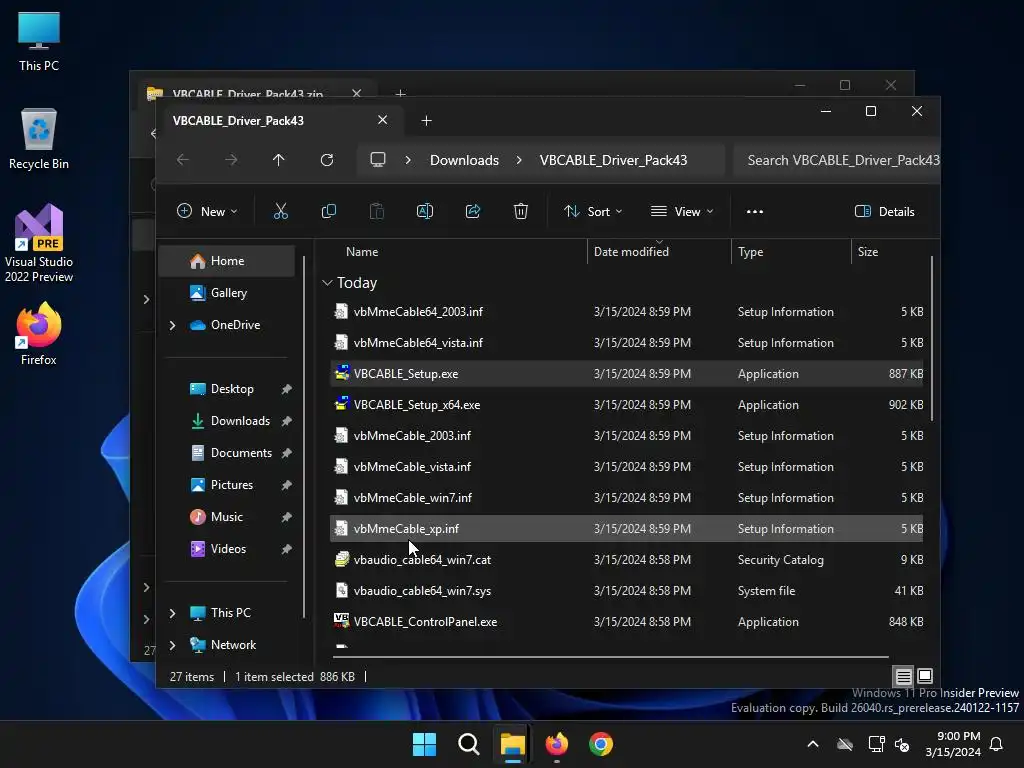This screenshot has height=768, width=1024.
Task: Select vbMmeCable_win7.inf file
Action: point(626,498)
